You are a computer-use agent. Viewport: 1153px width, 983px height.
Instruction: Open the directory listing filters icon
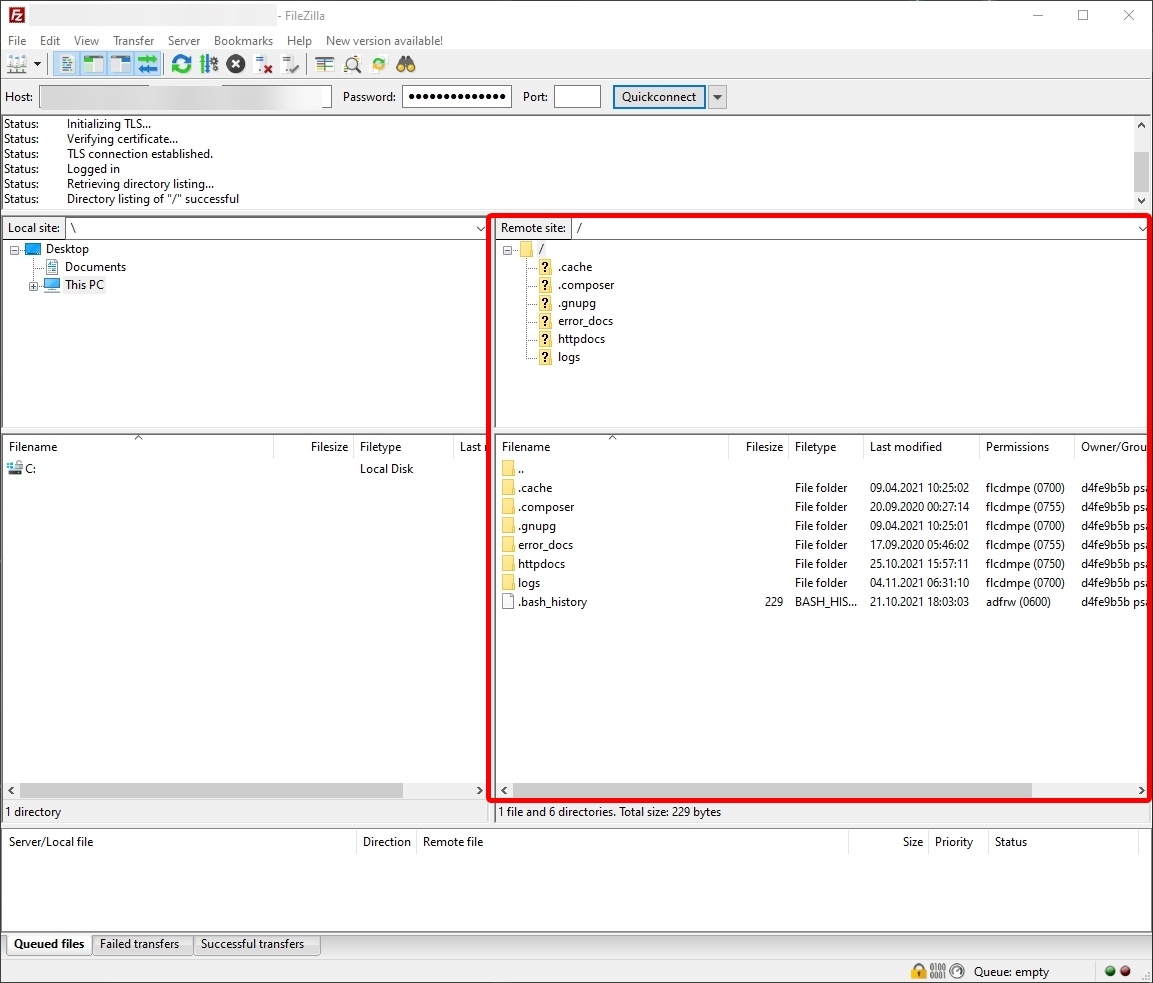tap(325, 65)
